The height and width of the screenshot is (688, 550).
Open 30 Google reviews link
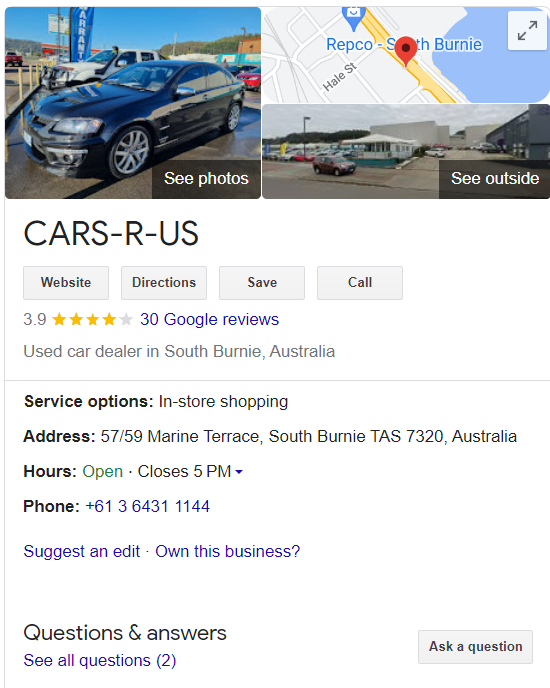pyautogui.click(x=209, y=319)
